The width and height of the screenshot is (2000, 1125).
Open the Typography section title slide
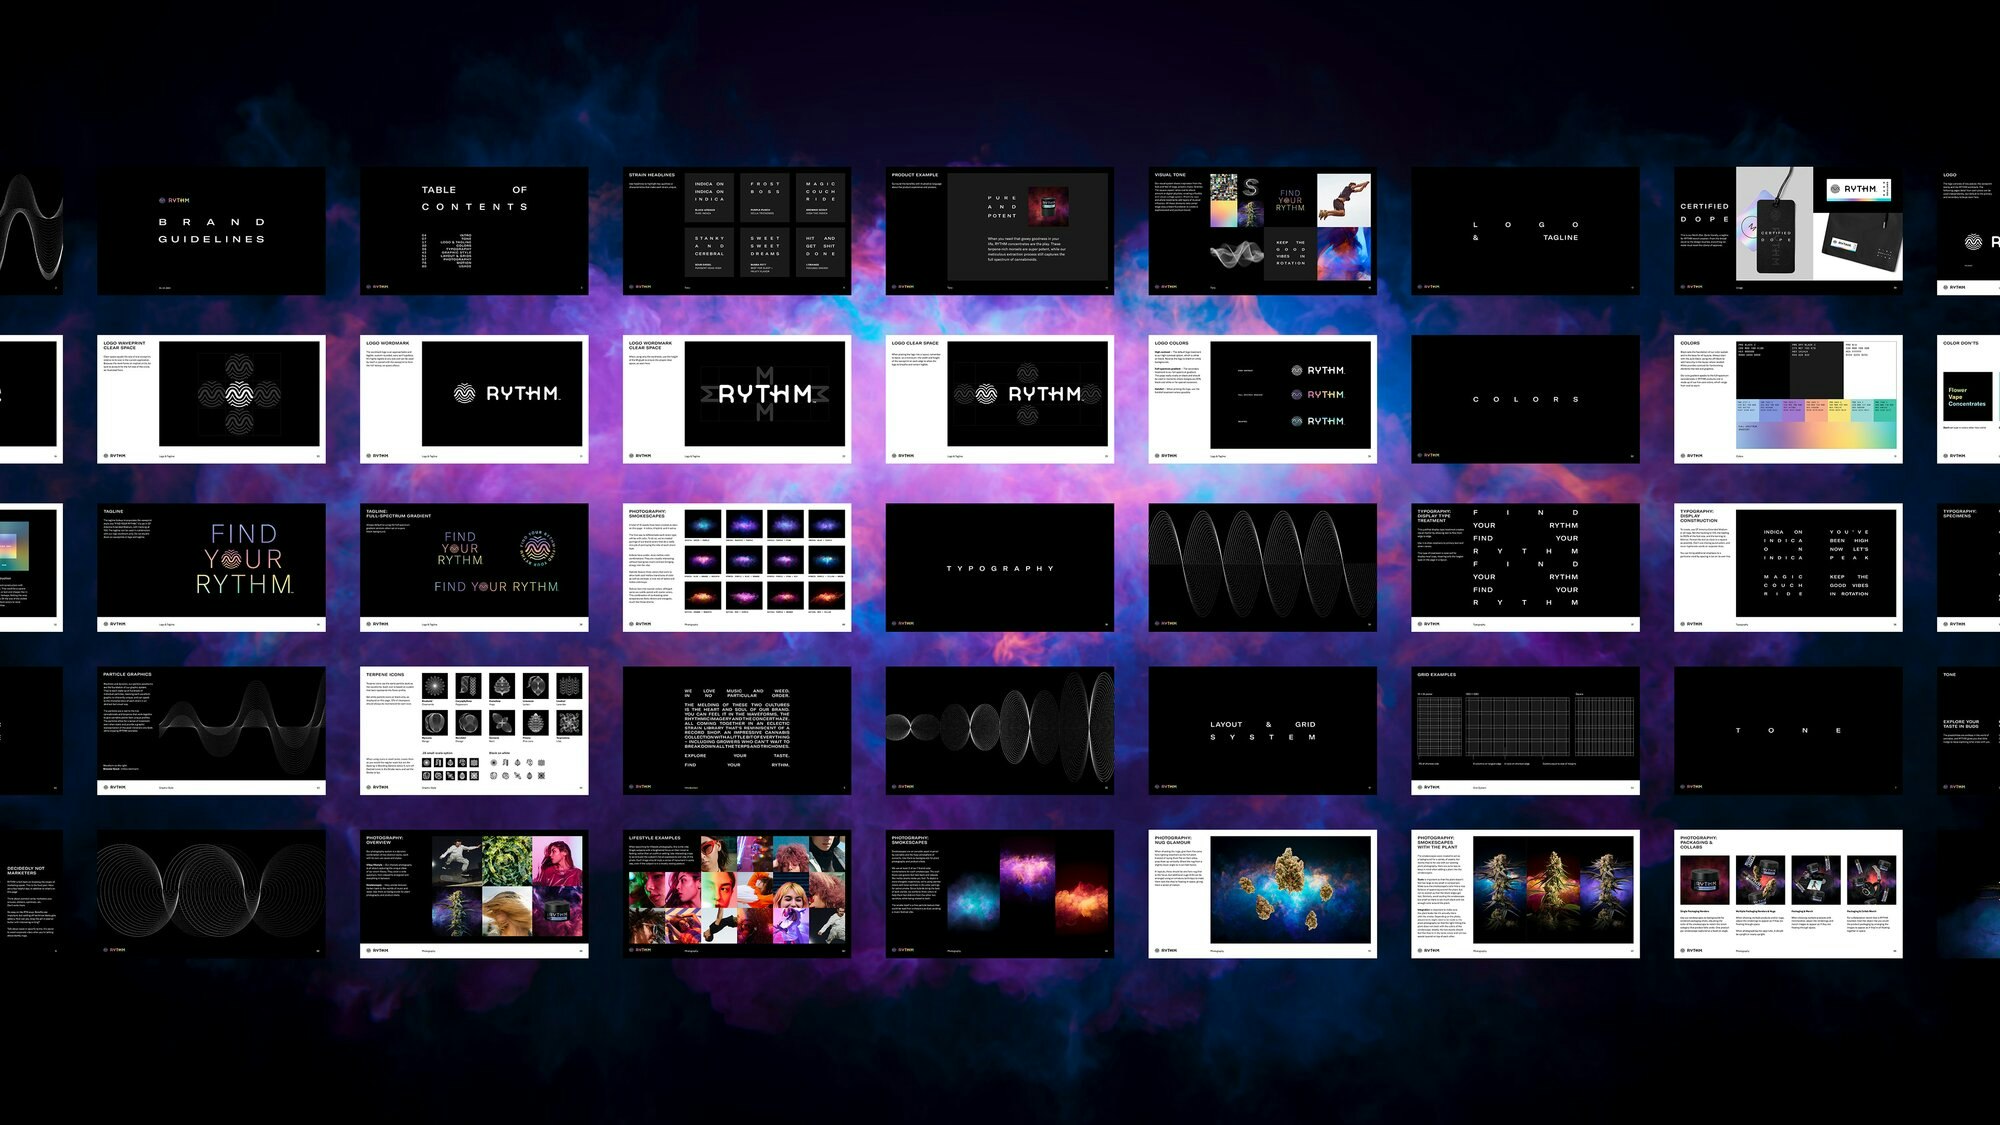pos(999,567)
